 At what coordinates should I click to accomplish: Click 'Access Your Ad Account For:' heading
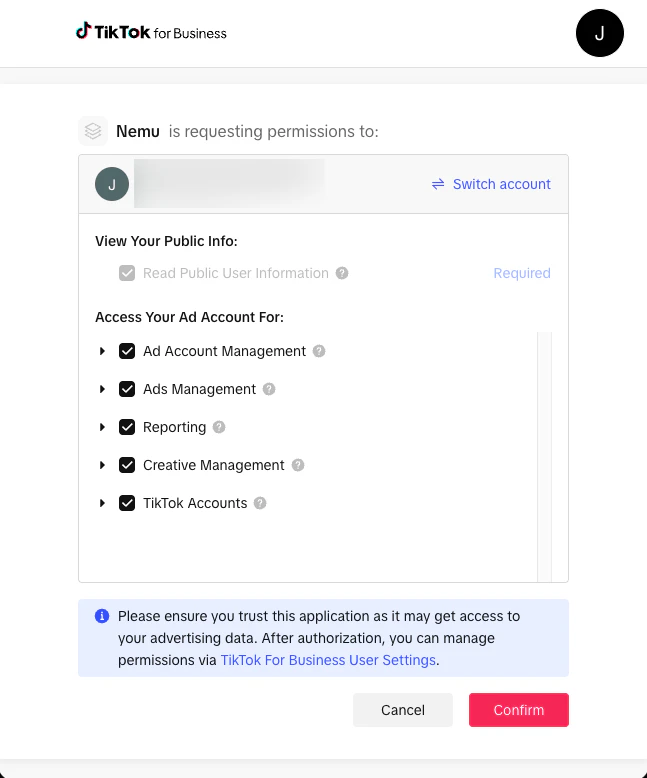point(190,317)
